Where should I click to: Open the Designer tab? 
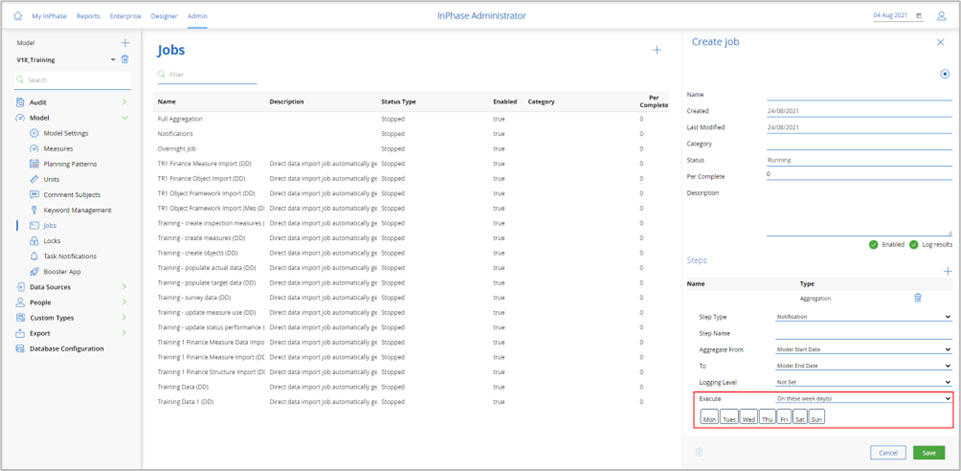164,16
